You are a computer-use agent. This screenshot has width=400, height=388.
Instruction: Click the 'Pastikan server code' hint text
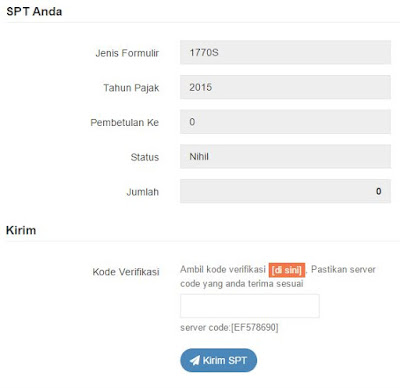coord(278,277)
